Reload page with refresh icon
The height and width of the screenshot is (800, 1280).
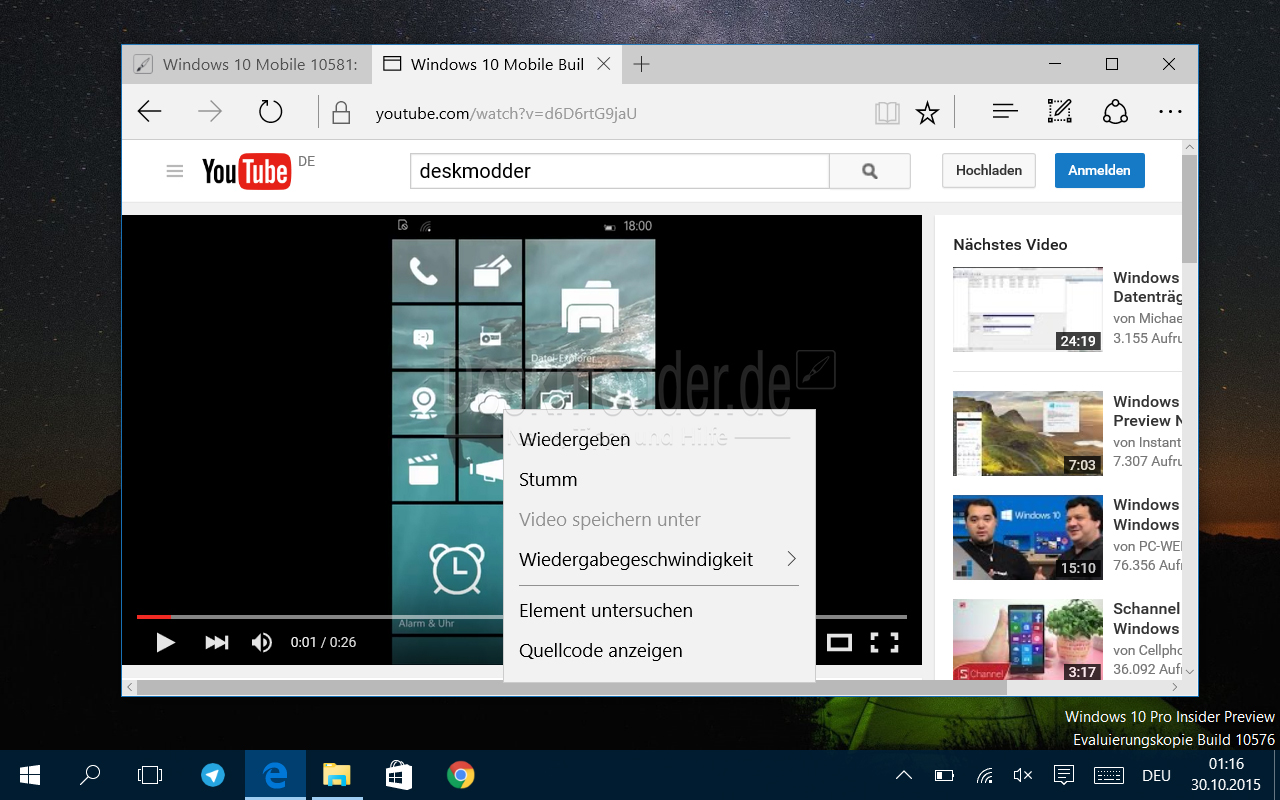[271, 112]
